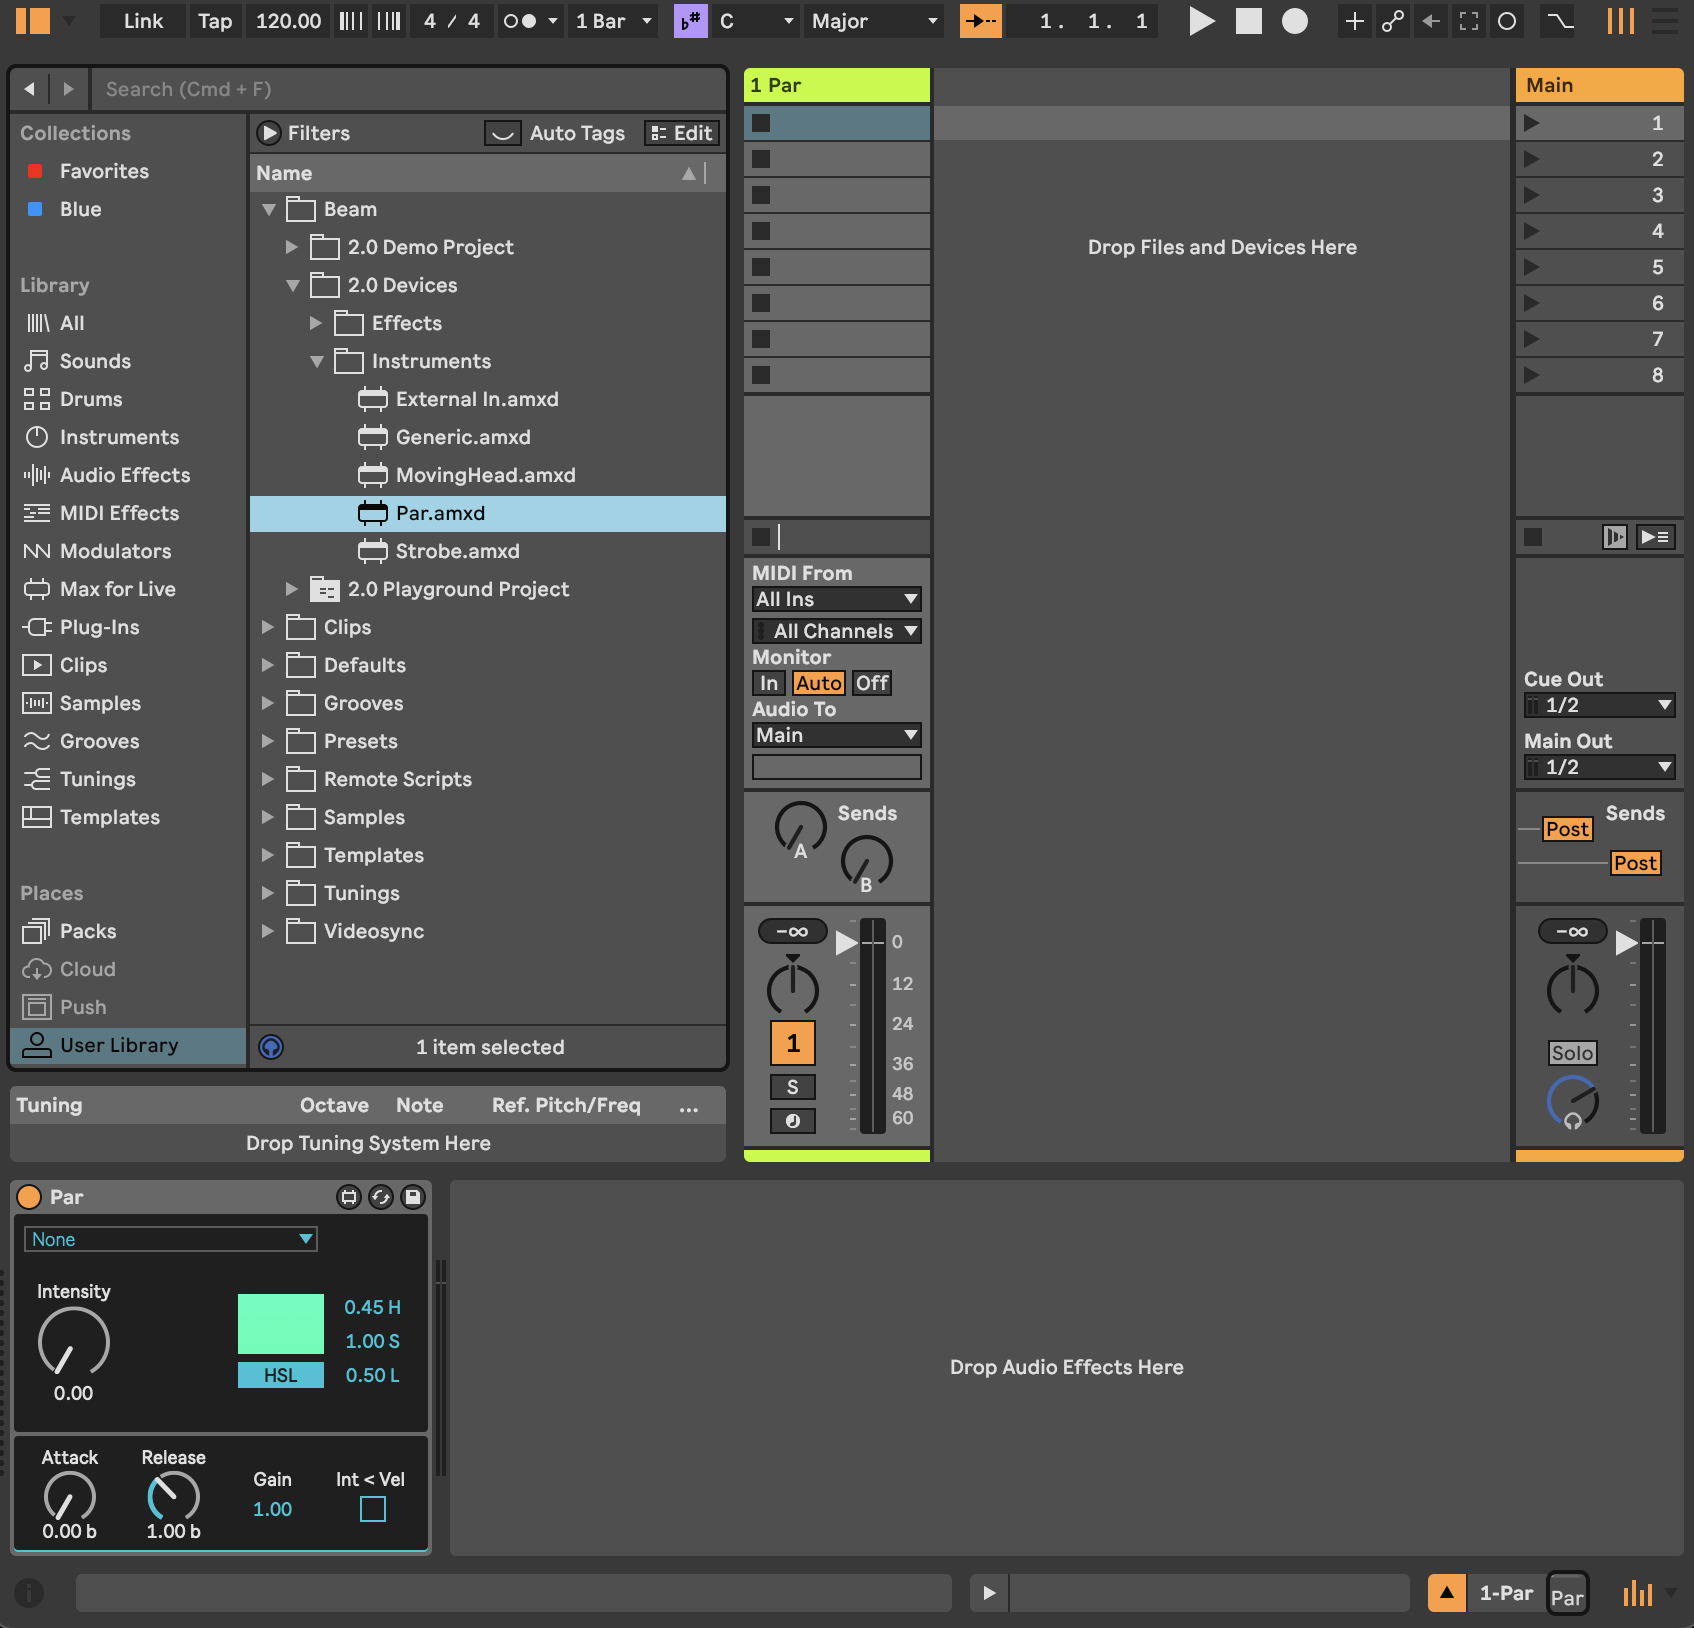
Task: Click the Edit button in browser
Action: [x=682, y=133]
